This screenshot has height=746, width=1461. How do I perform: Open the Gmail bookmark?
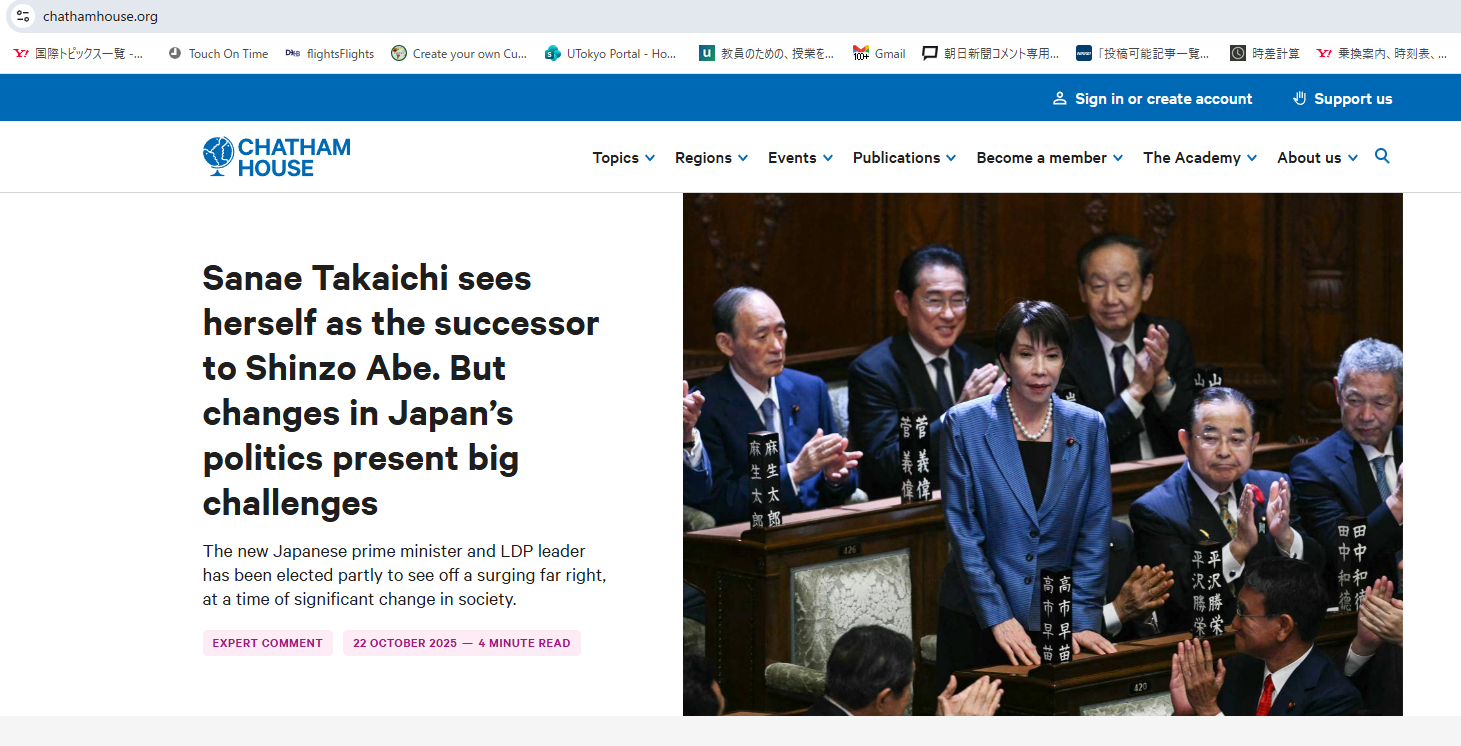click(879, 54)
